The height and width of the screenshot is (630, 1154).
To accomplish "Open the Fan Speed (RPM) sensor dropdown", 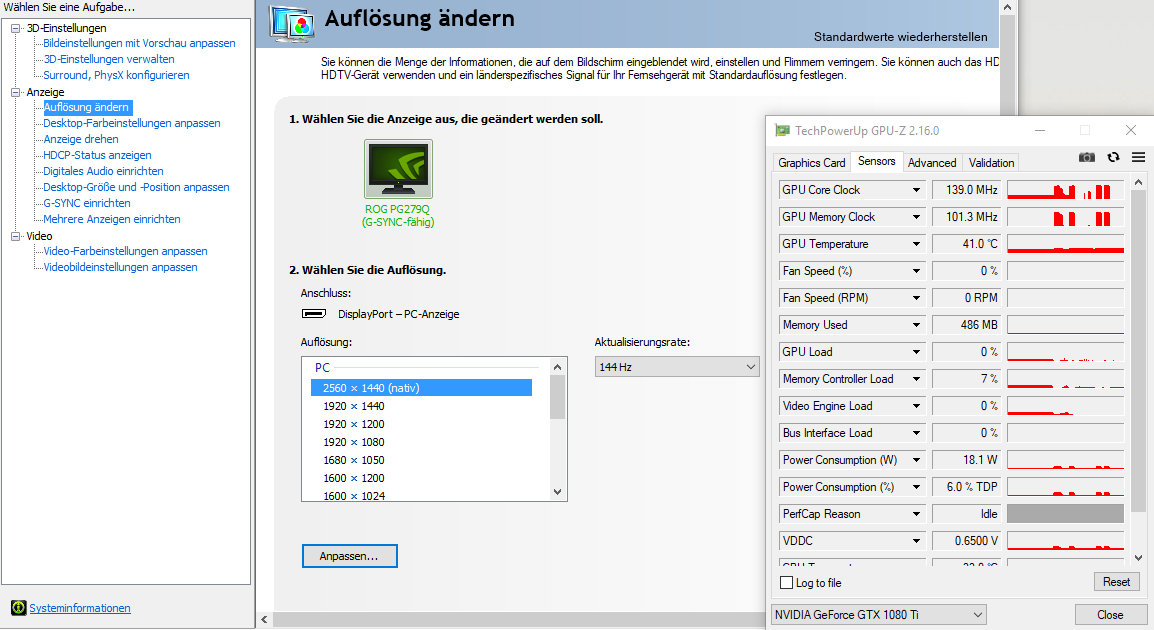I will 916,298.
